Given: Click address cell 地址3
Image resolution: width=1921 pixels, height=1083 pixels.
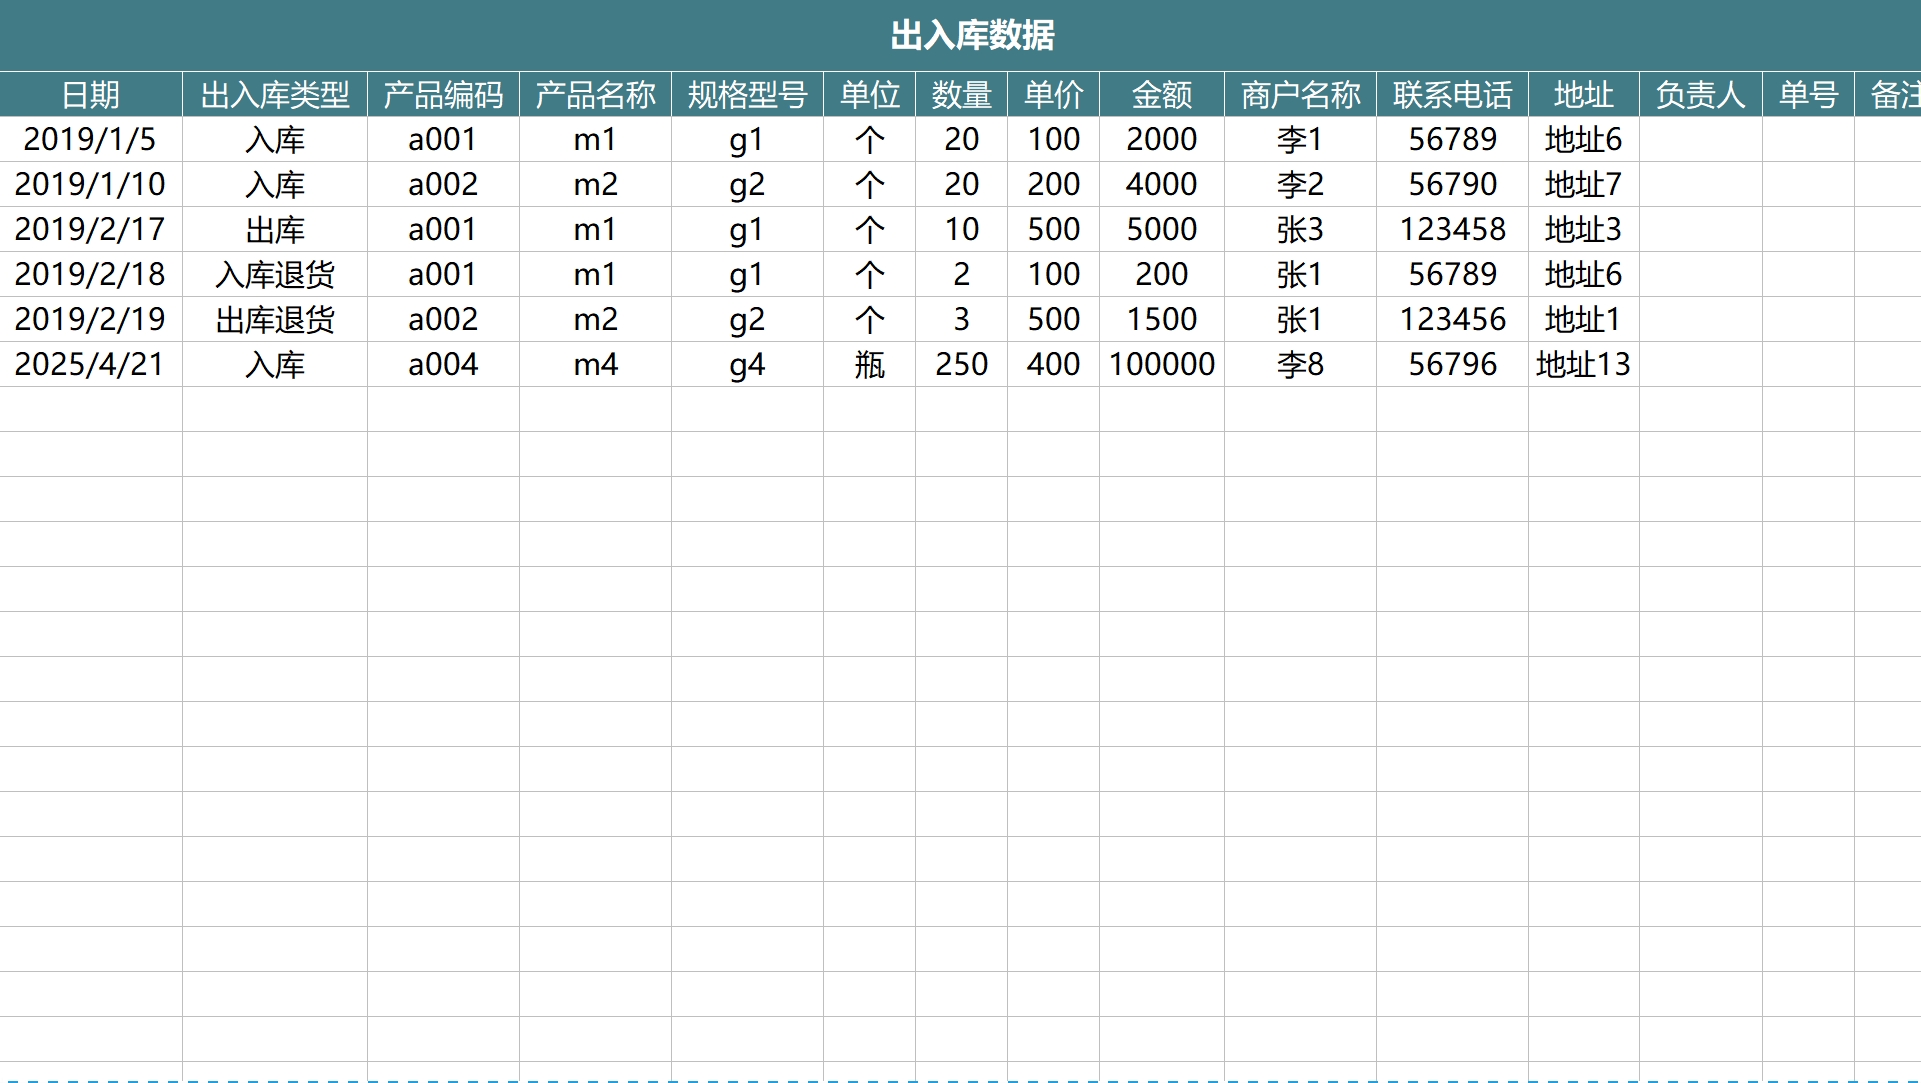Looking at the screenshot, I should [x=1583, y=229].
